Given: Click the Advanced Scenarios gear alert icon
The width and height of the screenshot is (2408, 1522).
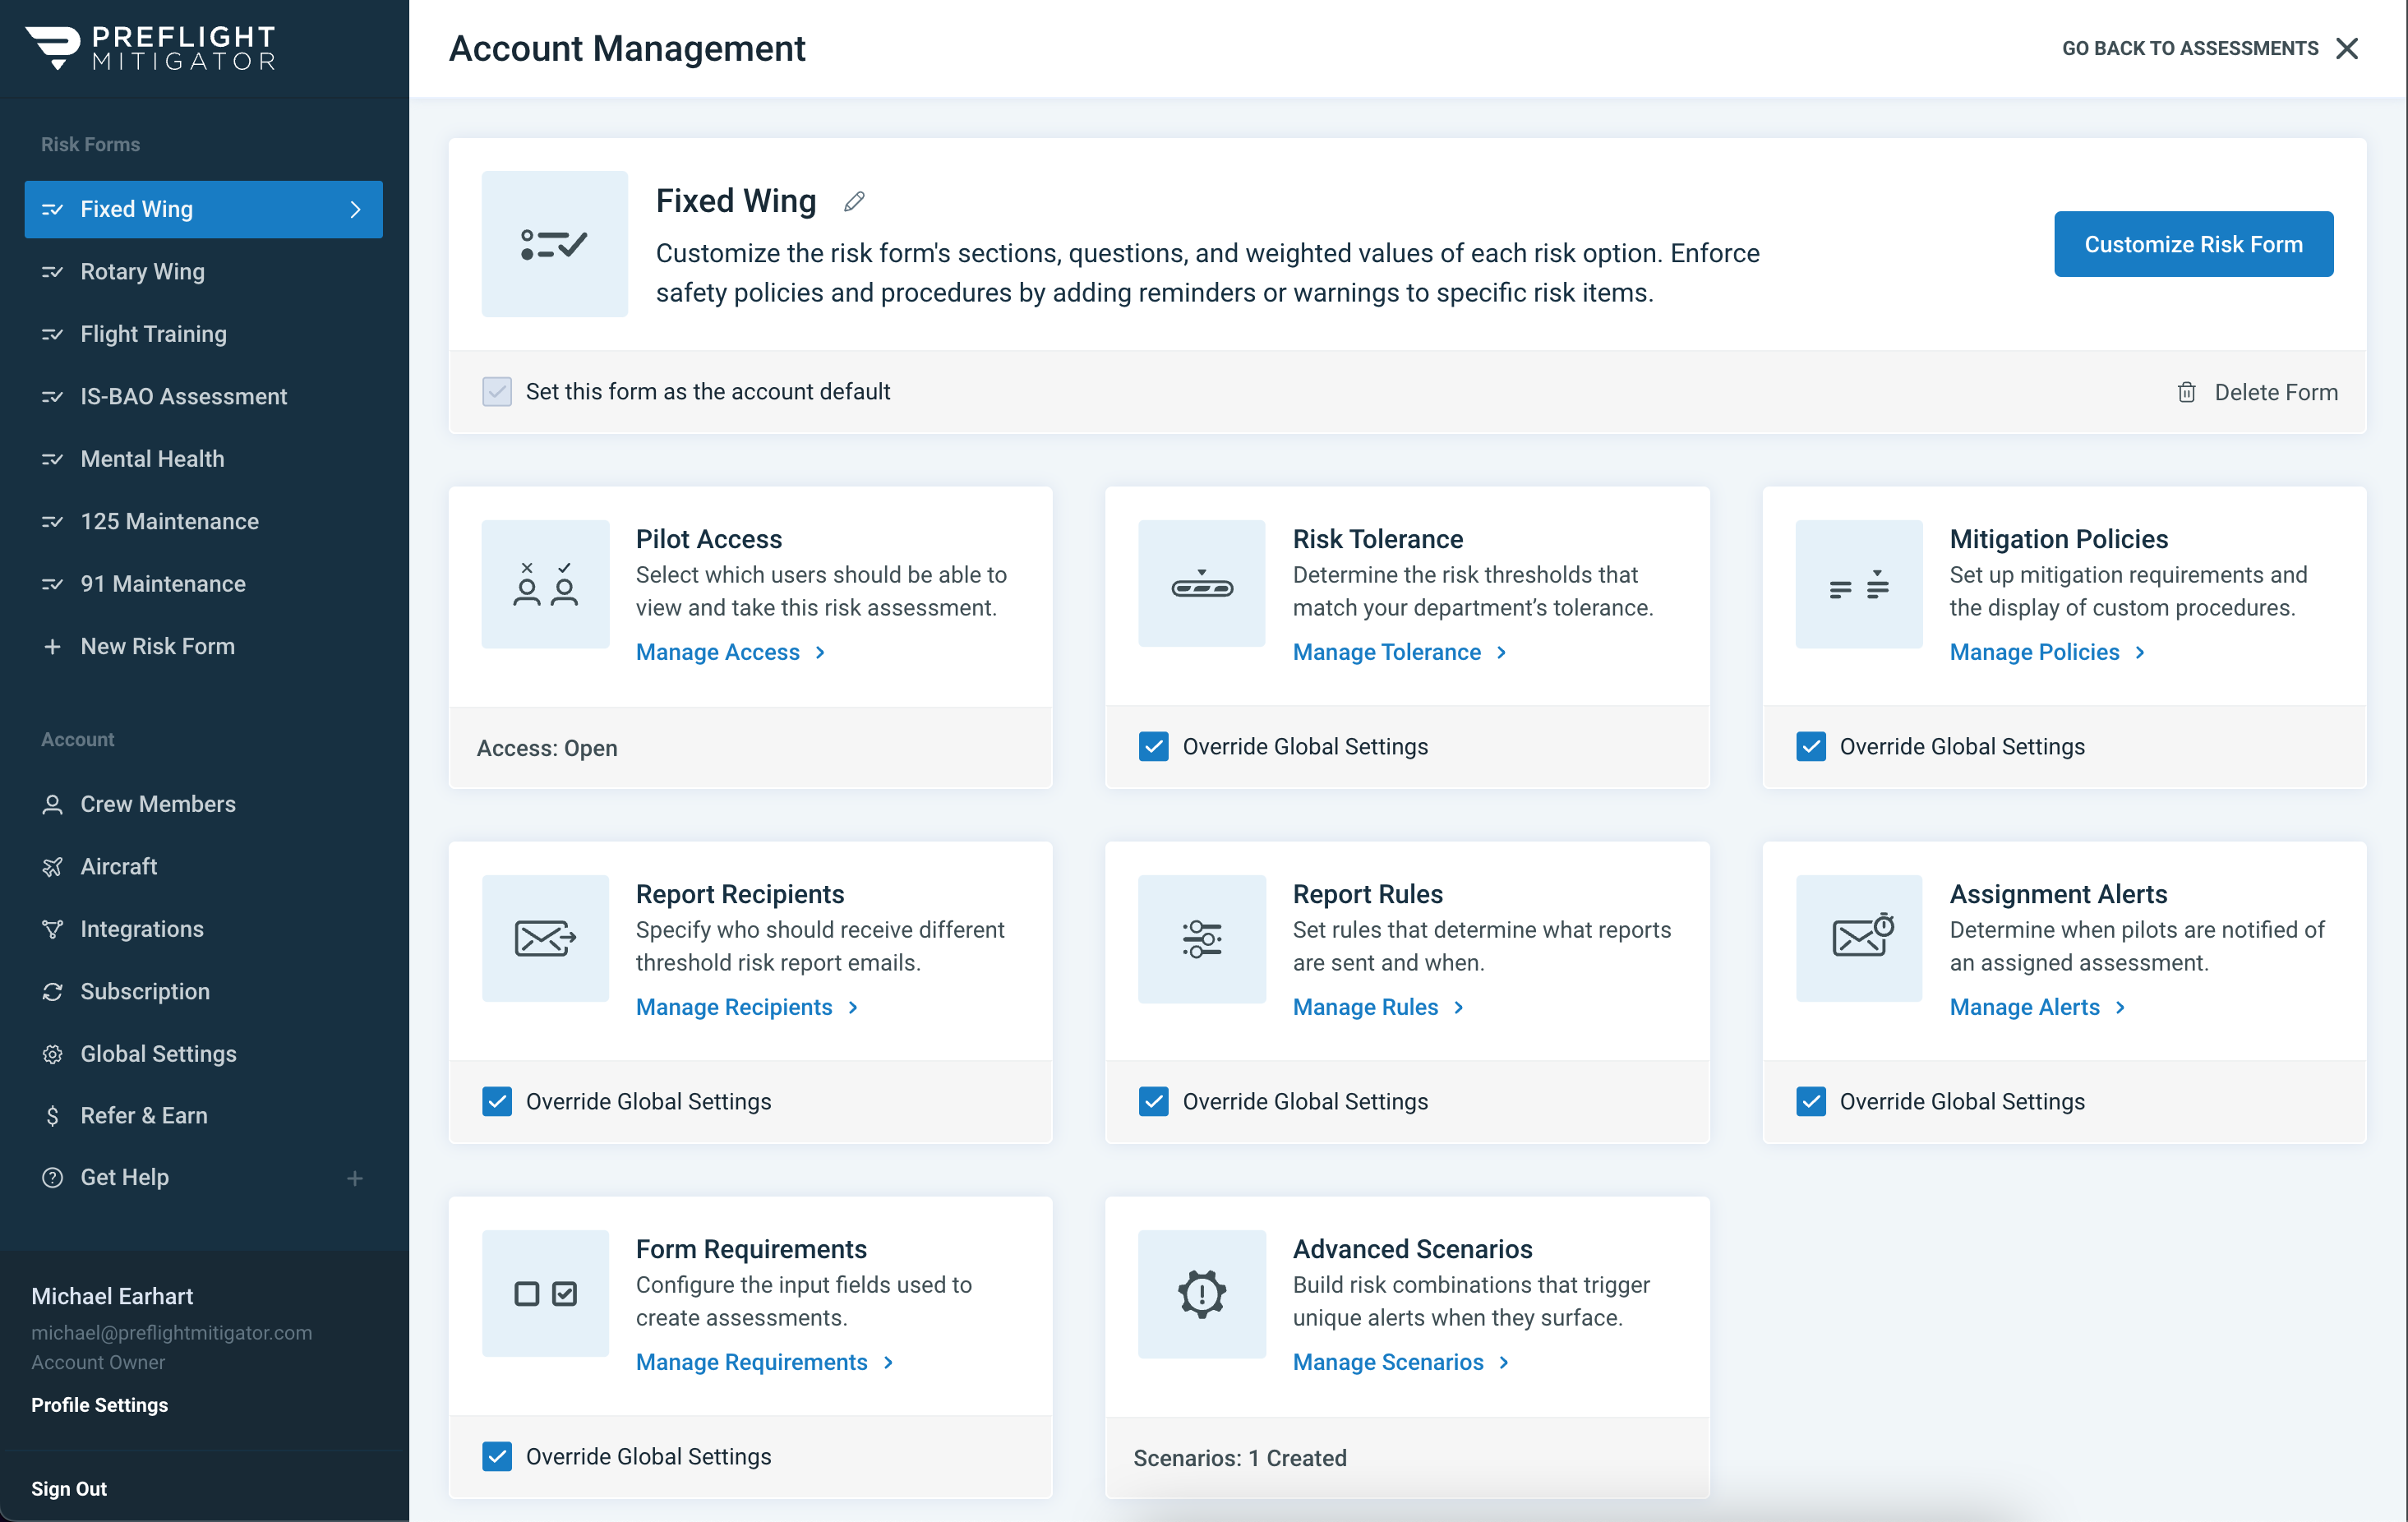Looking at the screenshot, I should coord(1201,1293).
